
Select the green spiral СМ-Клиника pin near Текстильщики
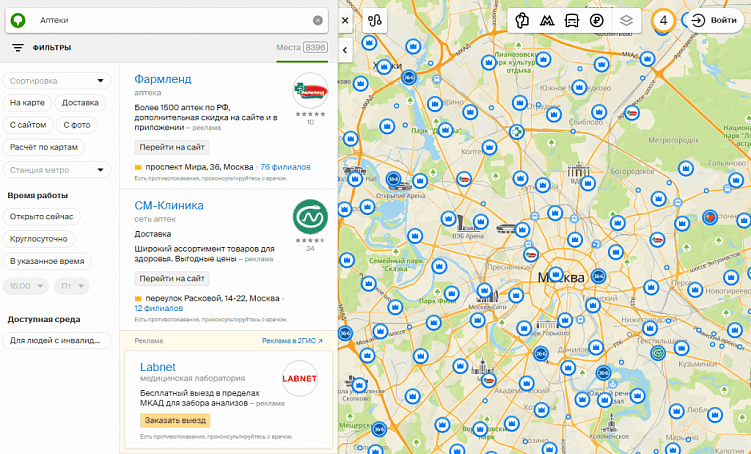tap(659, 353)
